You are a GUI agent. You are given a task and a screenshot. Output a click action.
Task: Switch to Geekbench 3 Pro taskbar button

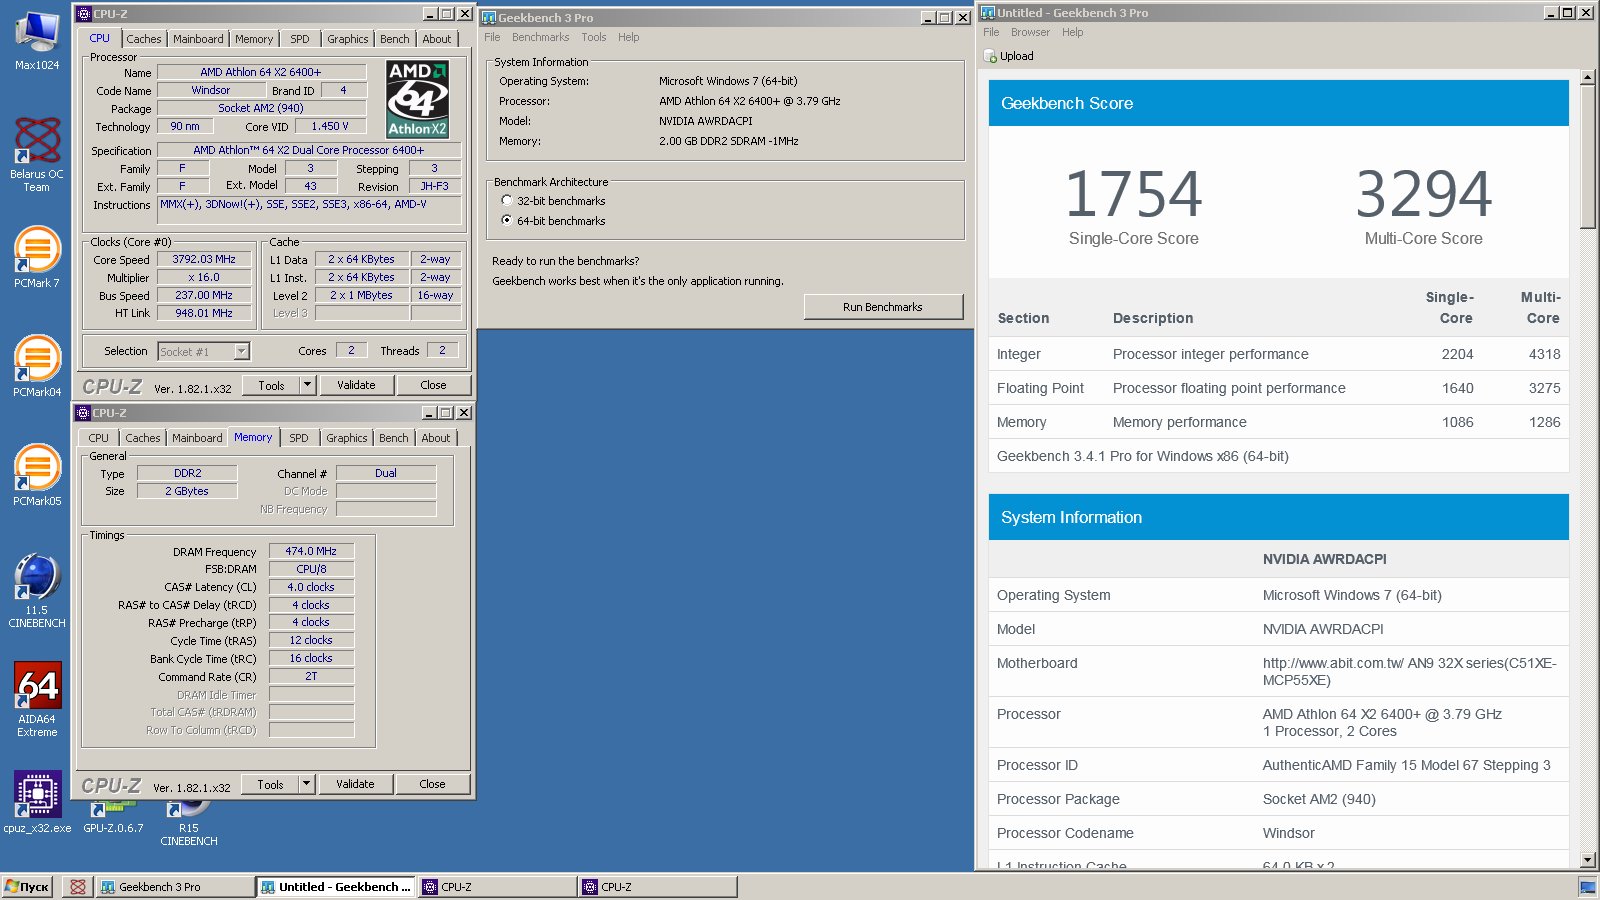pos(176,887)
